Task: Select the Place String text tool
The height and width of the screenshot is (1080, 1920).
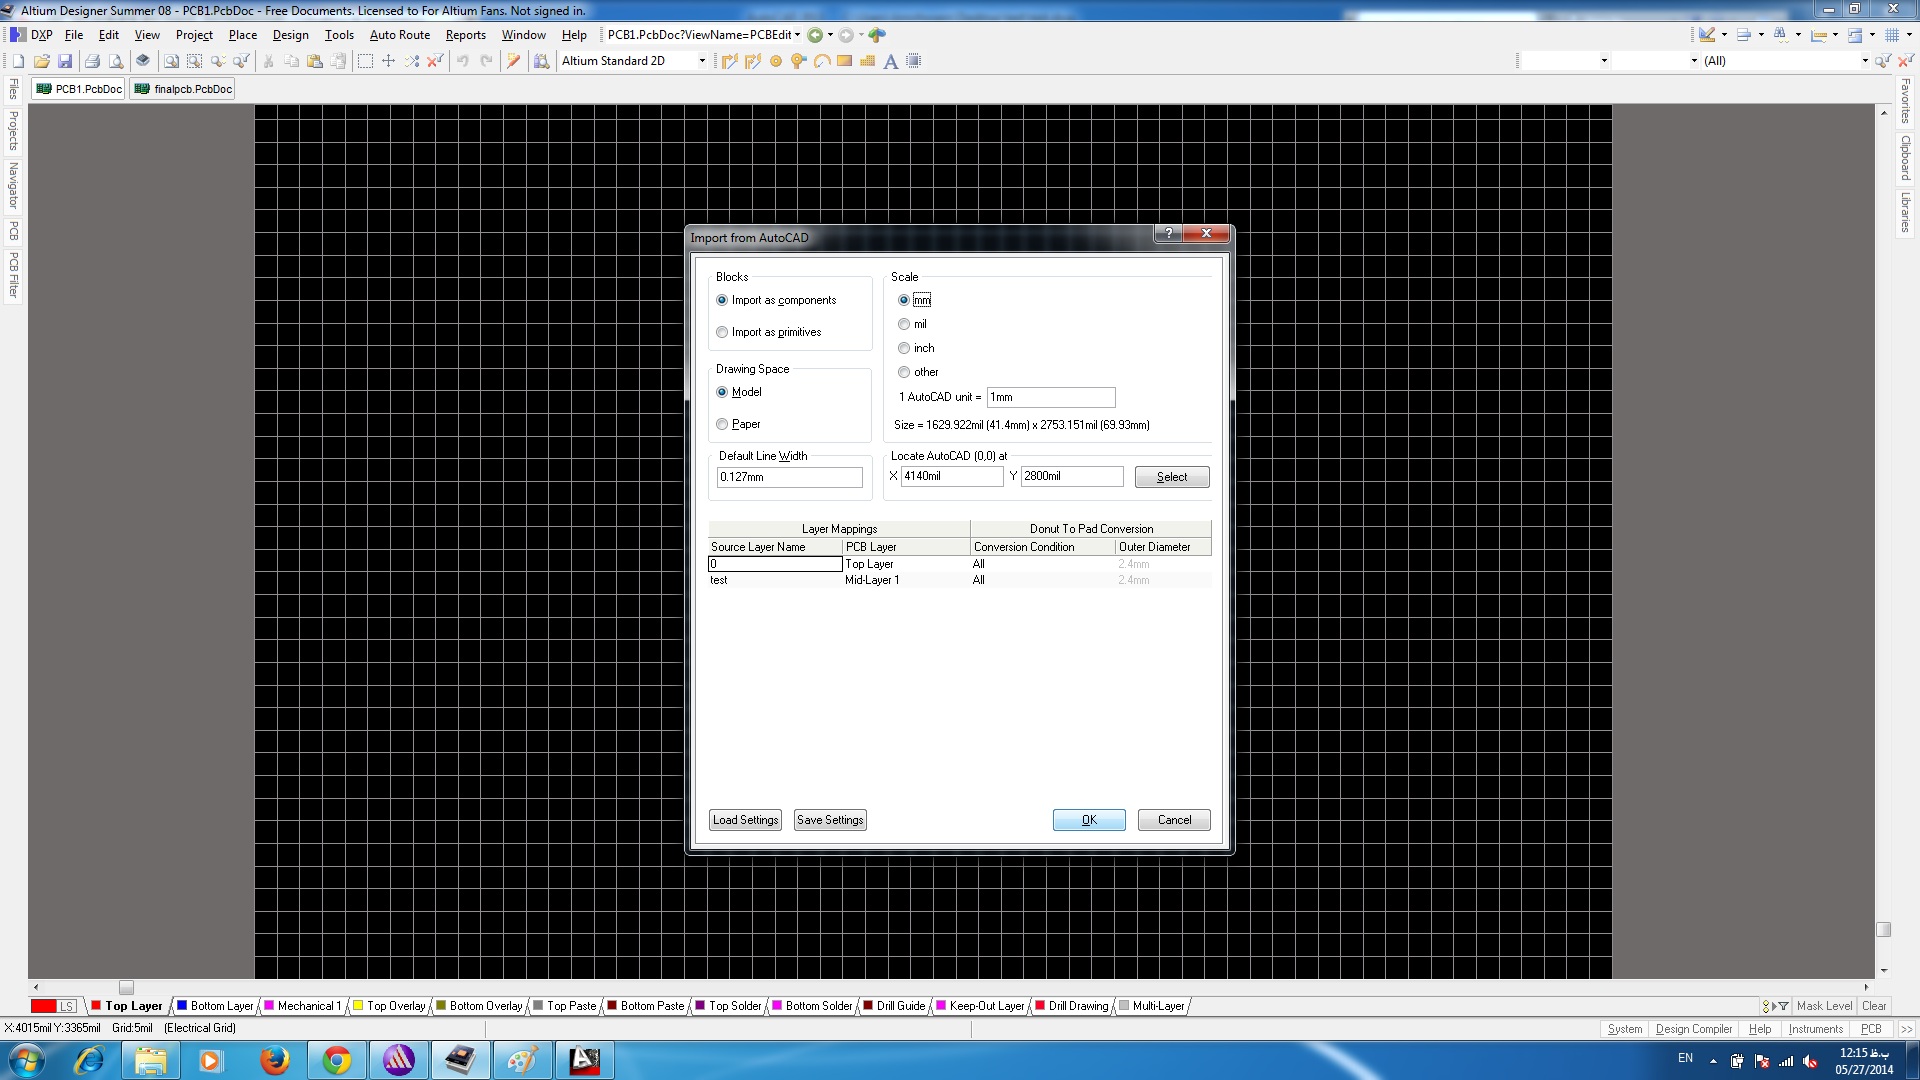Action: 890,61
